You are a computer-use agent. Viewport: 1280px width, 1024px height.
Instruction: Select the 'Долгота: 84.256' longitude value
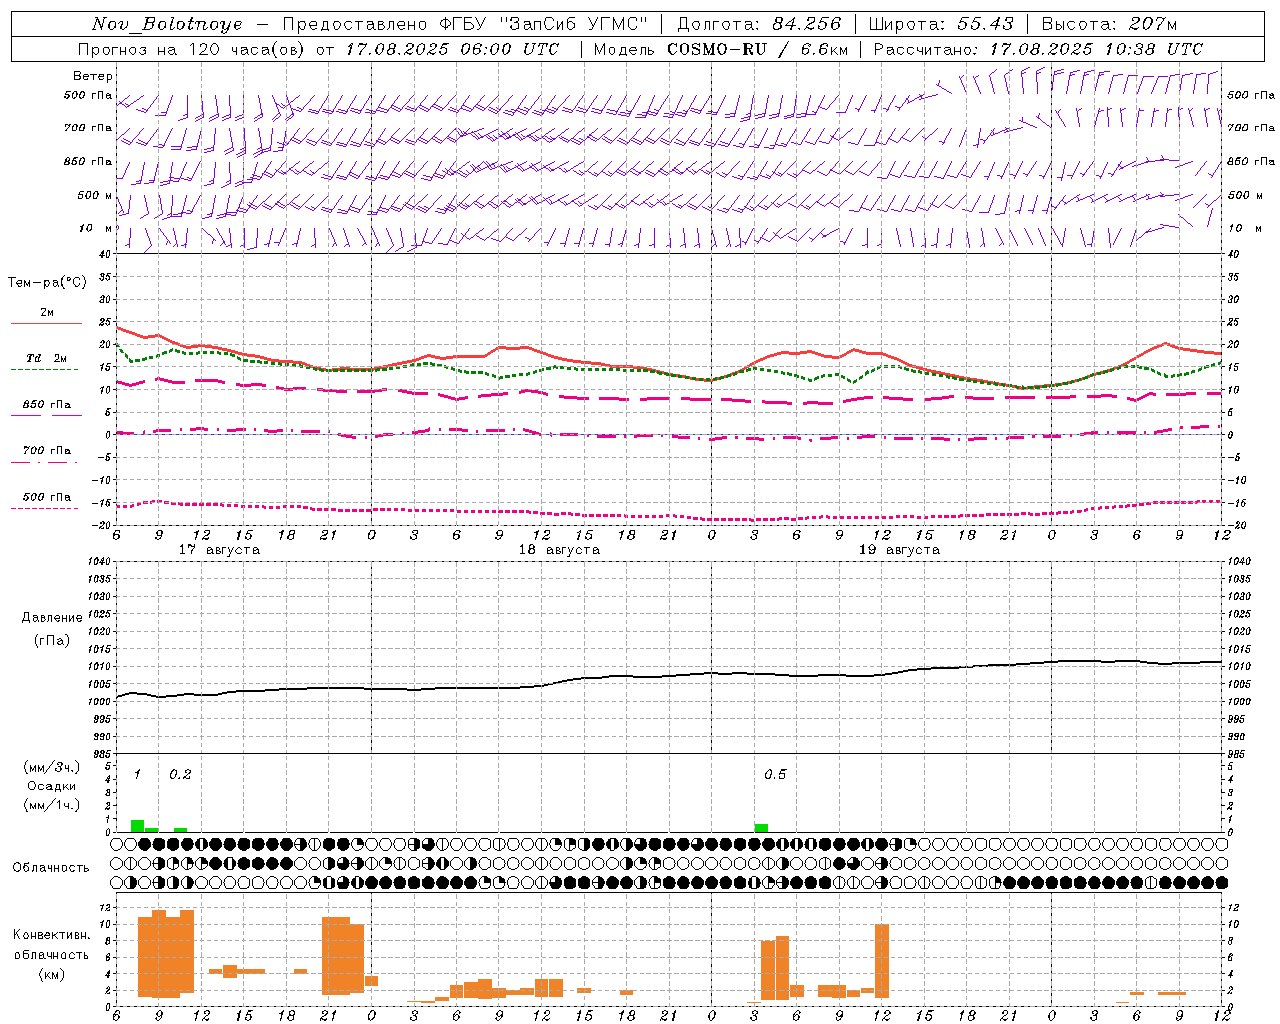pos(759,24)
